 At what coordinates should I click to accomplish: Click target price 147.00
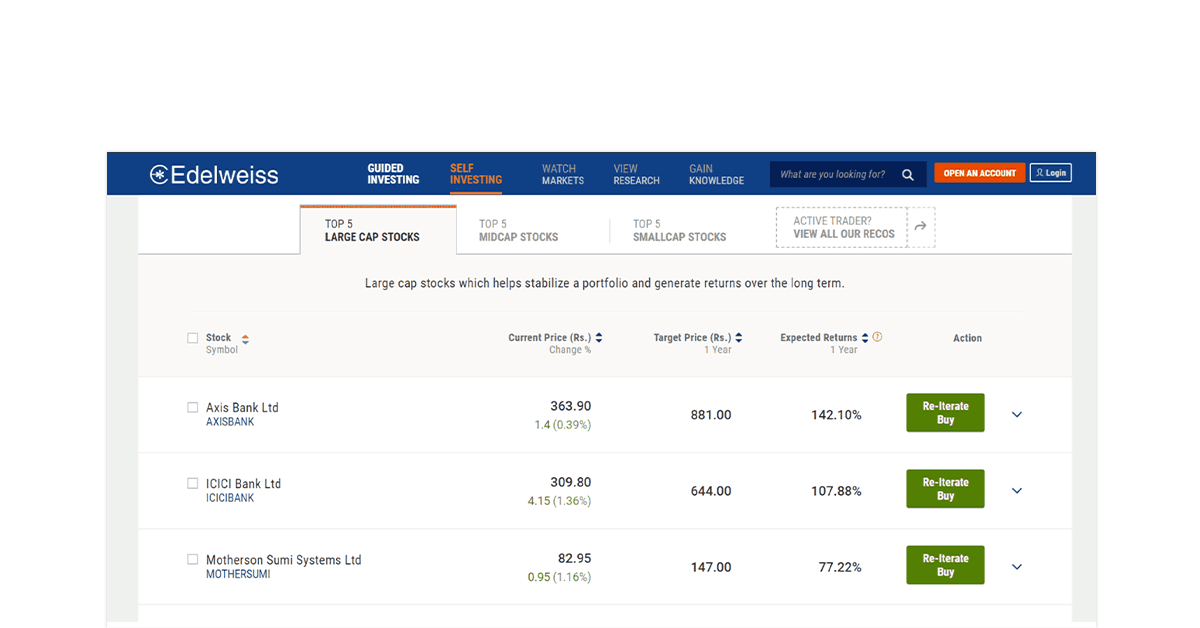711,567
